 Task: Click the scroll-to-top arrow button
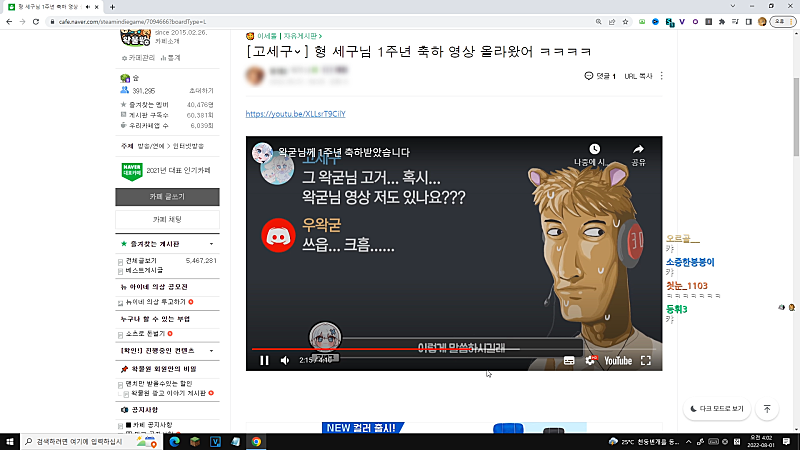[x=767, y=409]
